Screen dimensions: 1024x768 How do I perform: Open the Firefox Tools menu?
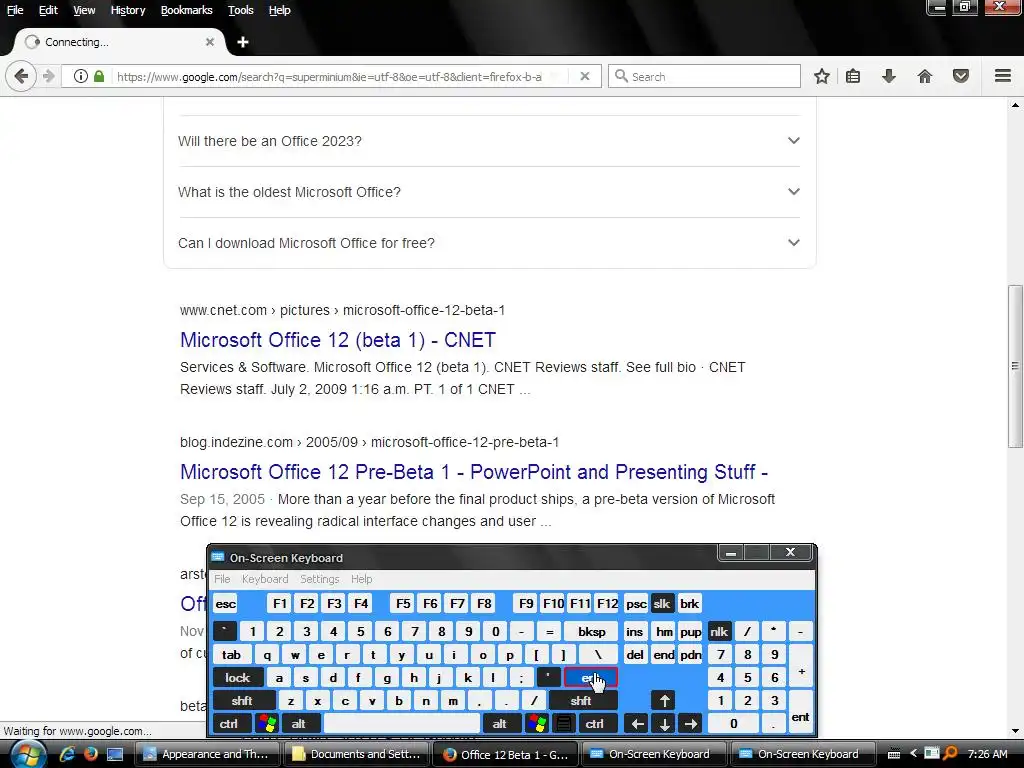point(240,10)
